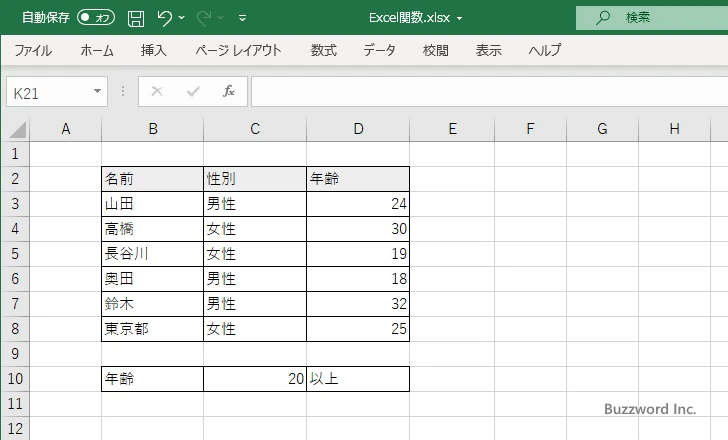The height and width of the screenshot is (440, 728).
Task: Click the 名前 header cell
Action: 152,179
